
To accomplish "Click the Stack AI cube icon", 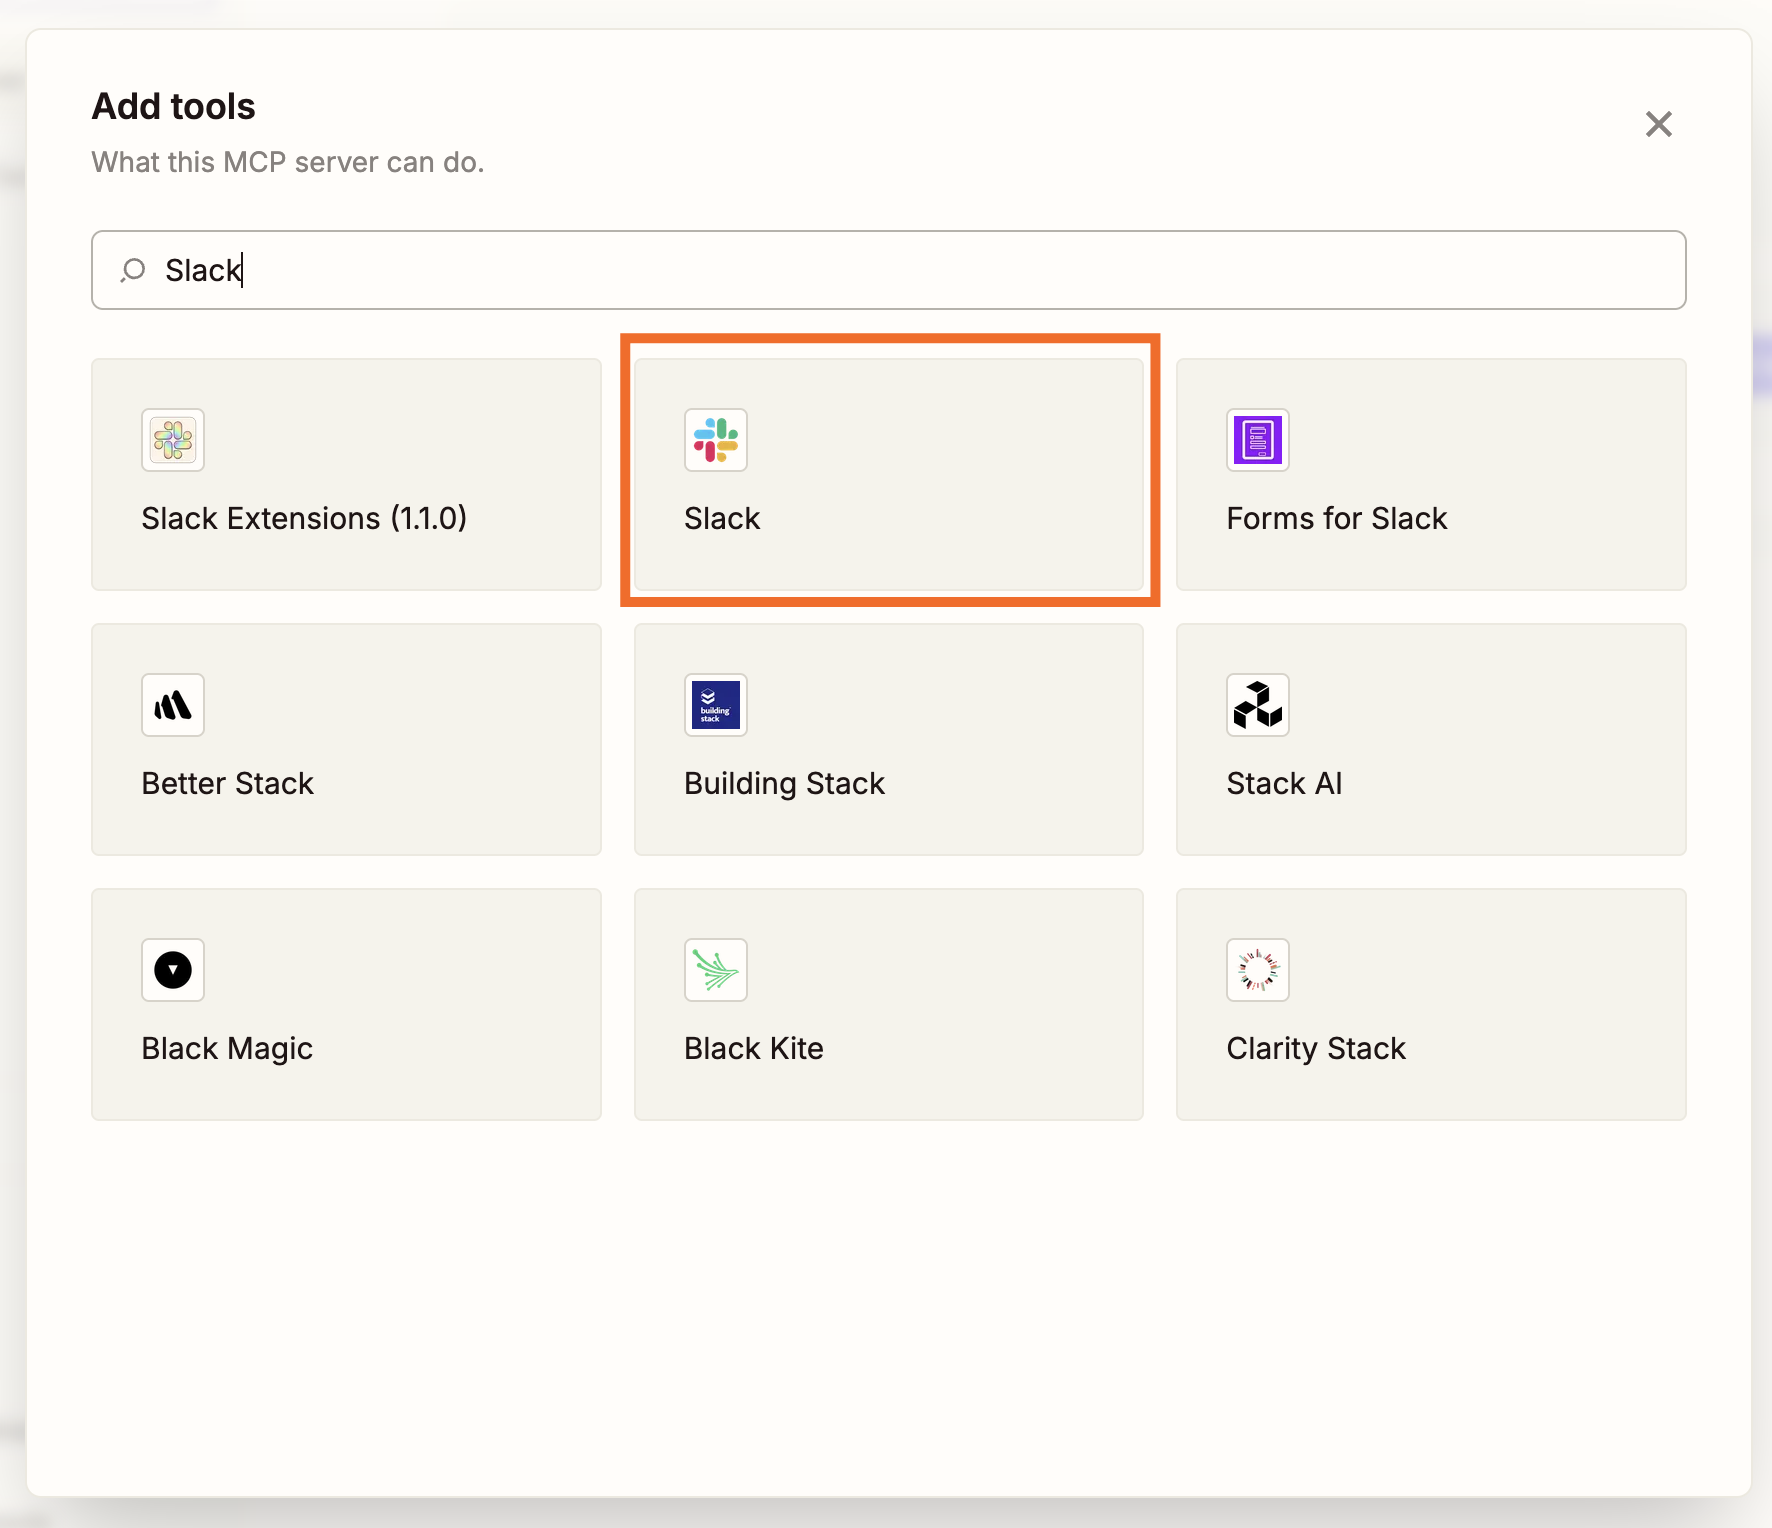I will [x=1257, y=705].
